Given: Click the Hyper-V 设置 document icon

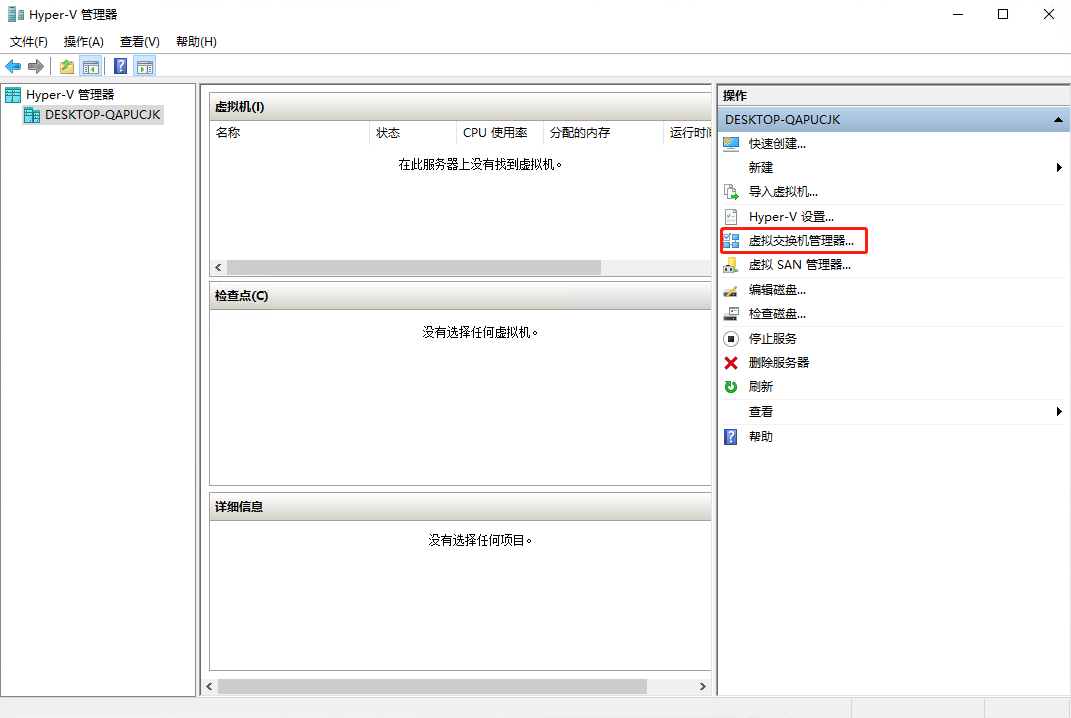Looking at the screenshot, I should click(731, 217).
